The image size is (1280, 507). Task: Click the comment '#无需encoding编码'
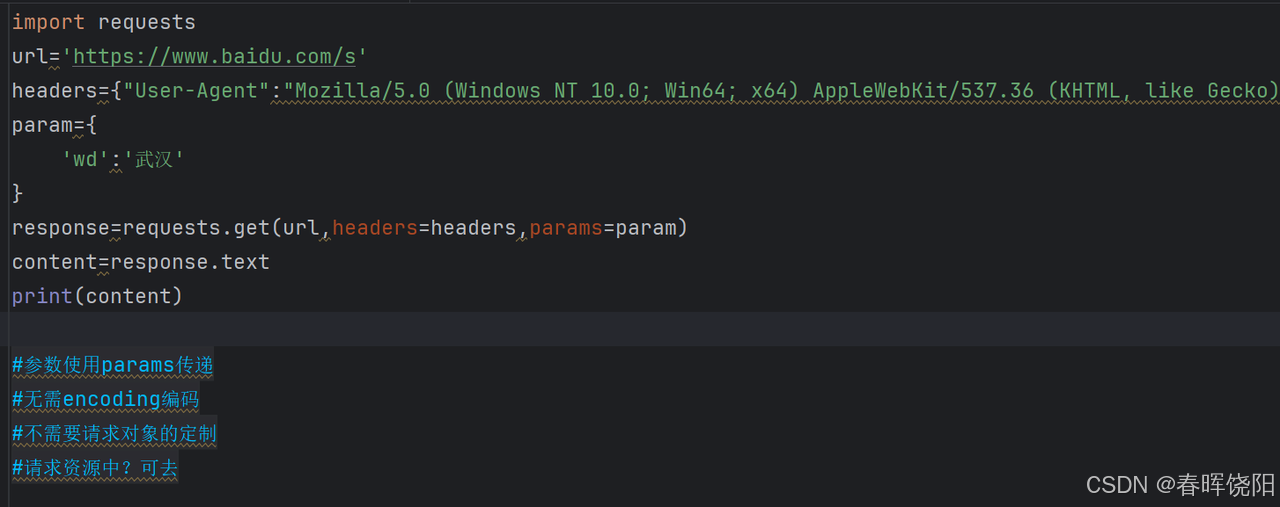pos(106,399)
